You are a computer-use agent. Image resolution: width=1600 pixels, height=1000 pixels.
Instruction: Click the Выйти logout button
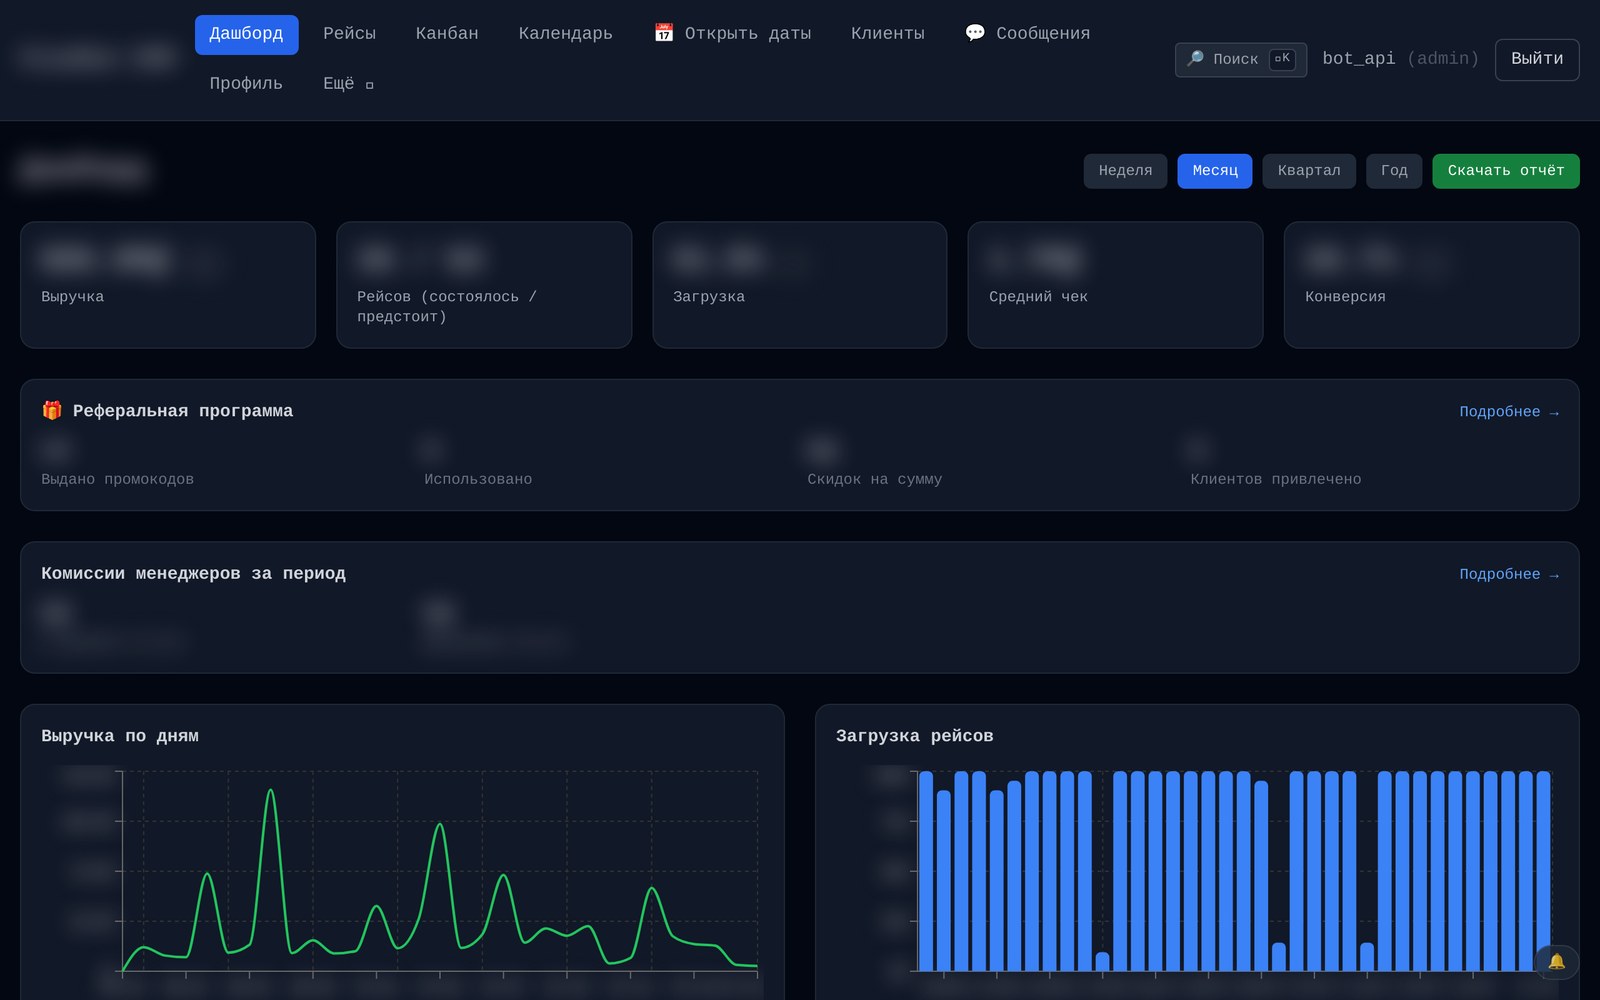tap(1537, 59)
